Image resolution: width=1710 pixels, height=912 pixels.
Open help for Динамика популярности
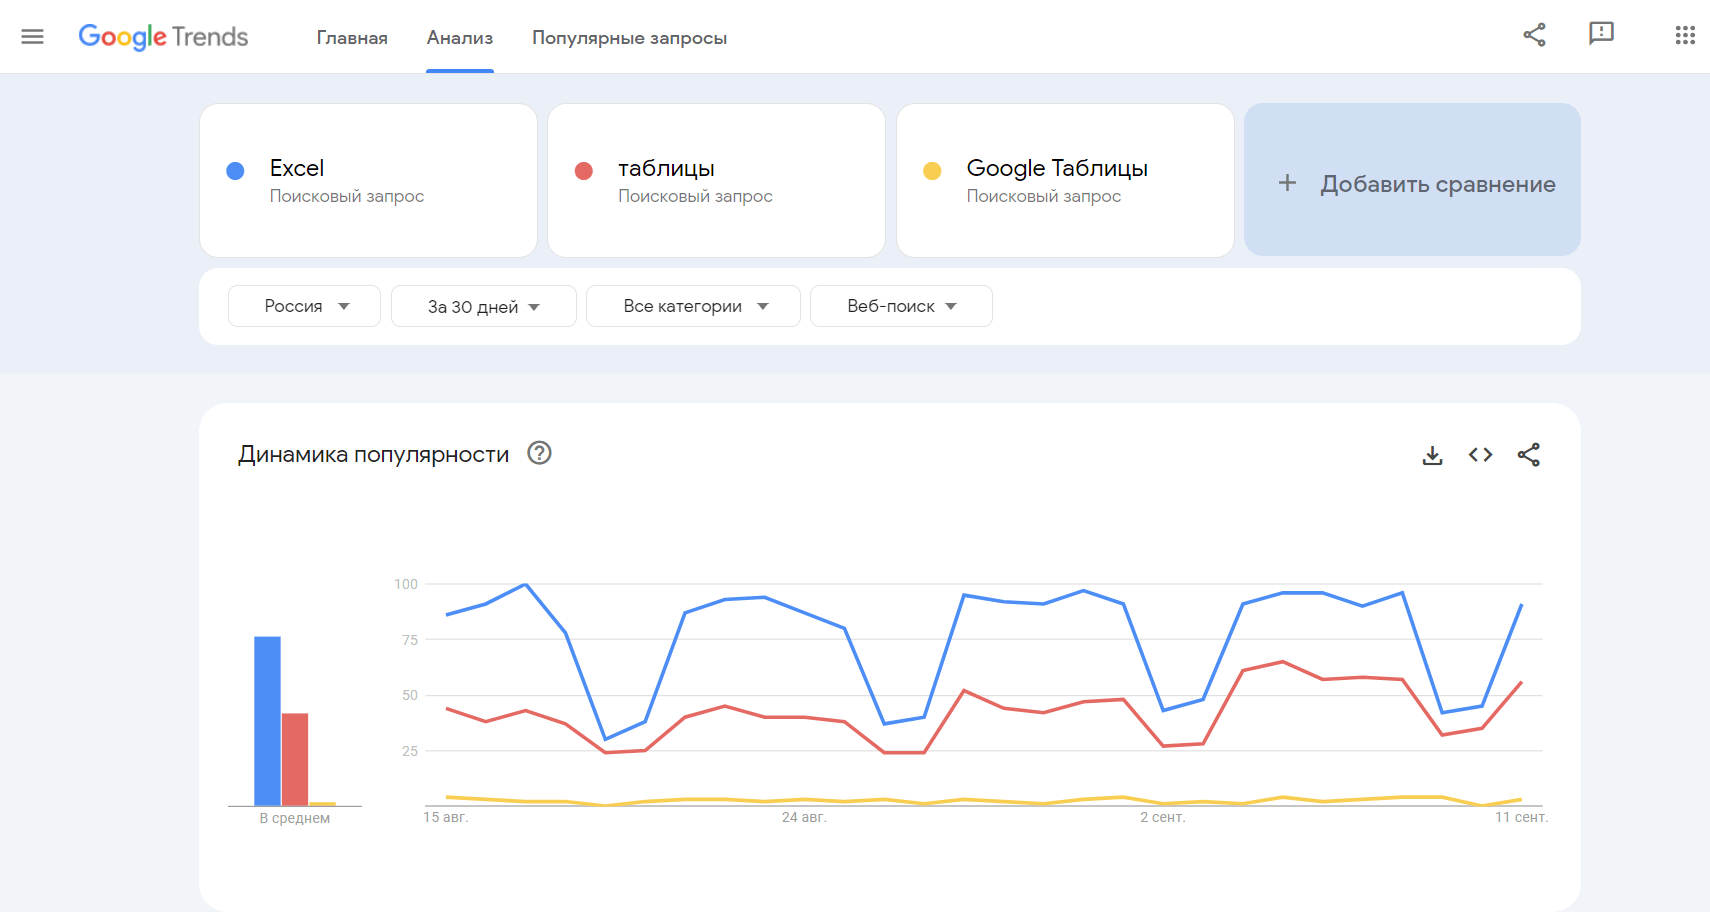pyautogui.click(x=539, y=453)
